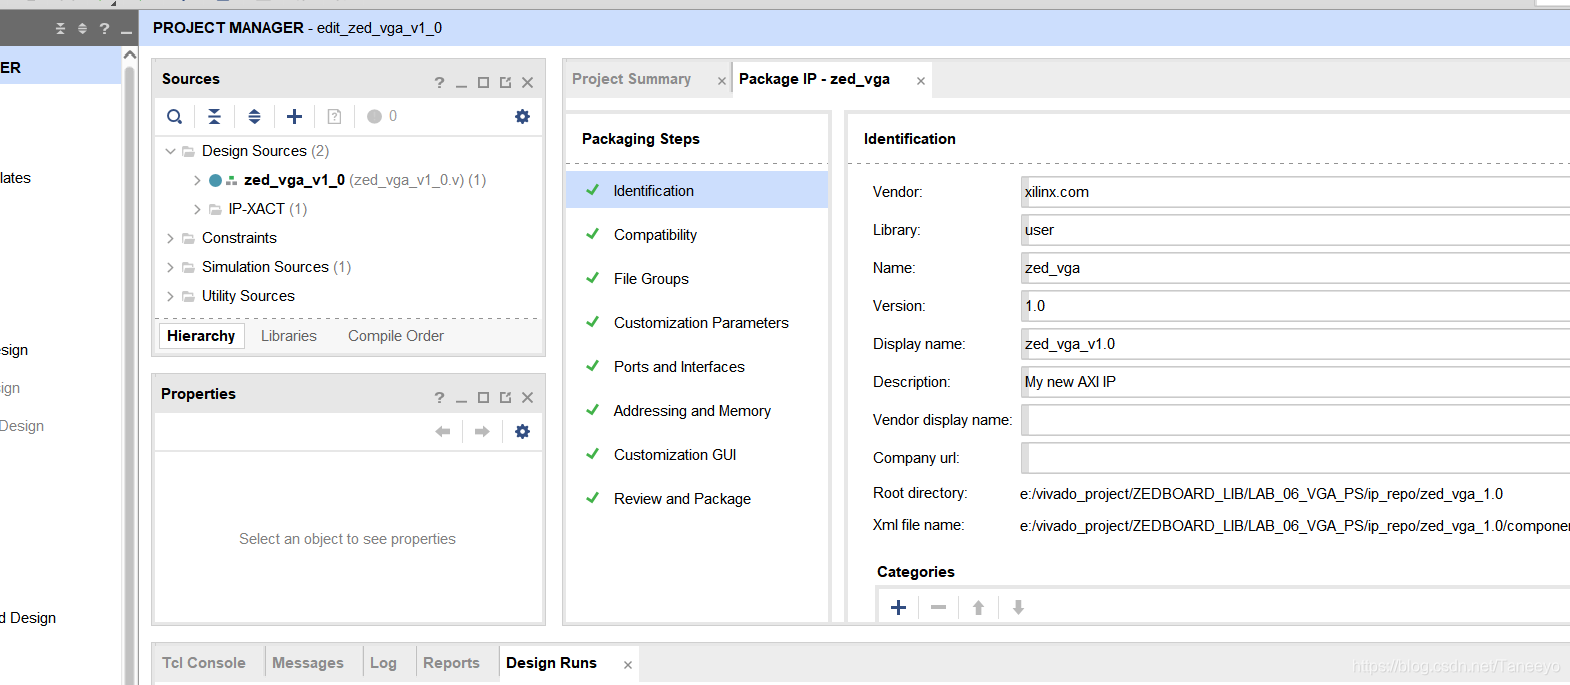
Task: Open Properties panel settings gear
Action: [522, 432]
